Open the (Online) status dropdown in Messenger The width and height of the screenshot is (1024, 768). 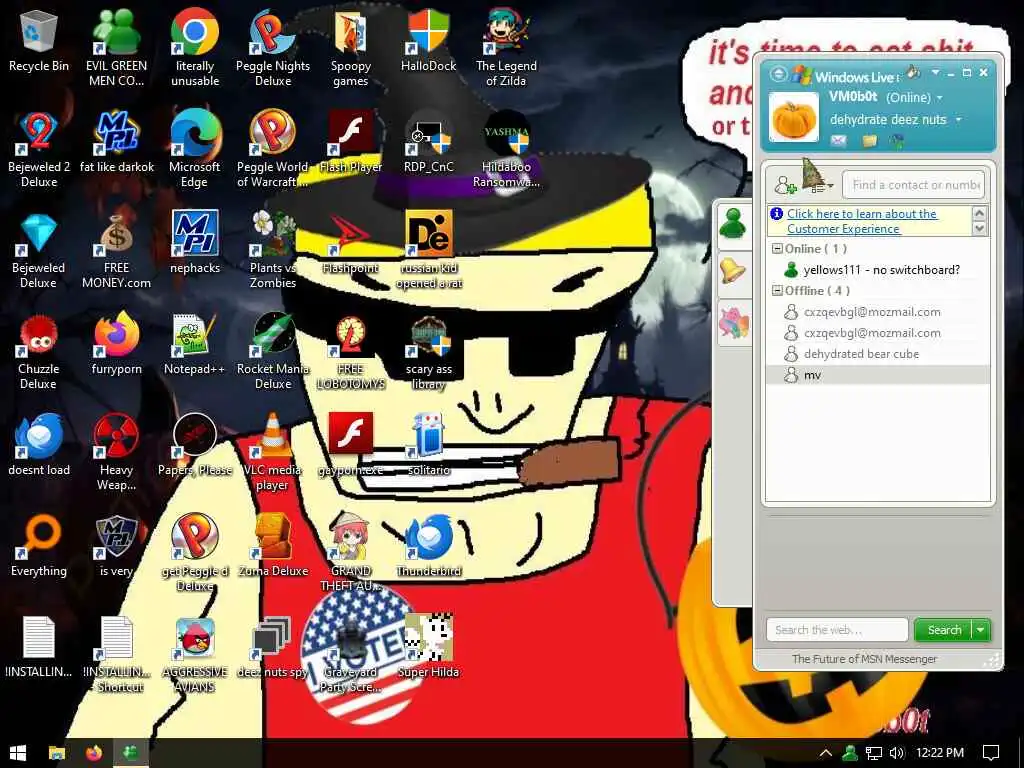tap(914, 97)
